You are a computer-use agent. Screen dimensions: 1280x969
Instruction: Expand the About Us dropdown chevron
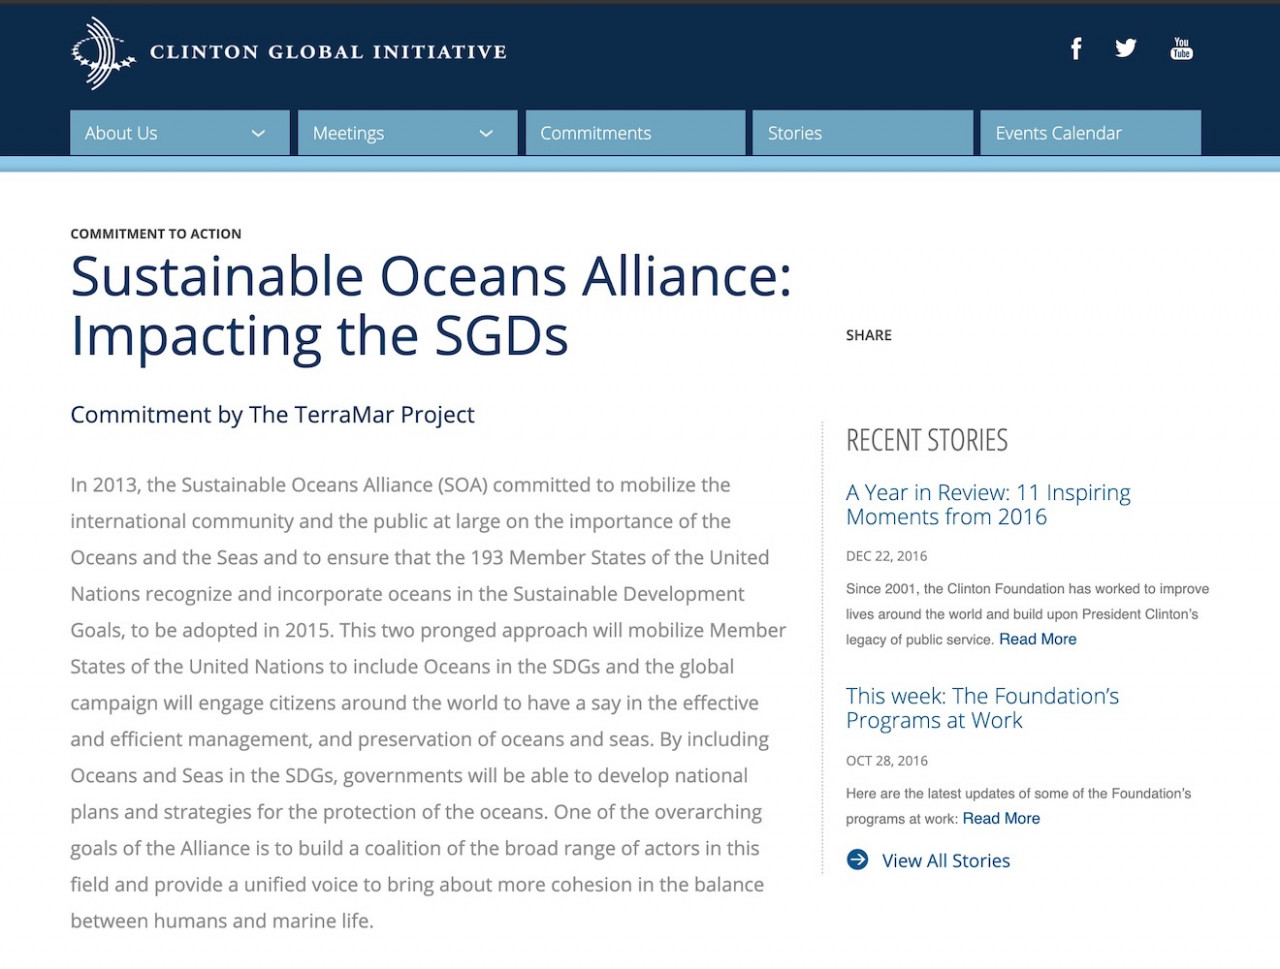click(258, 134)
